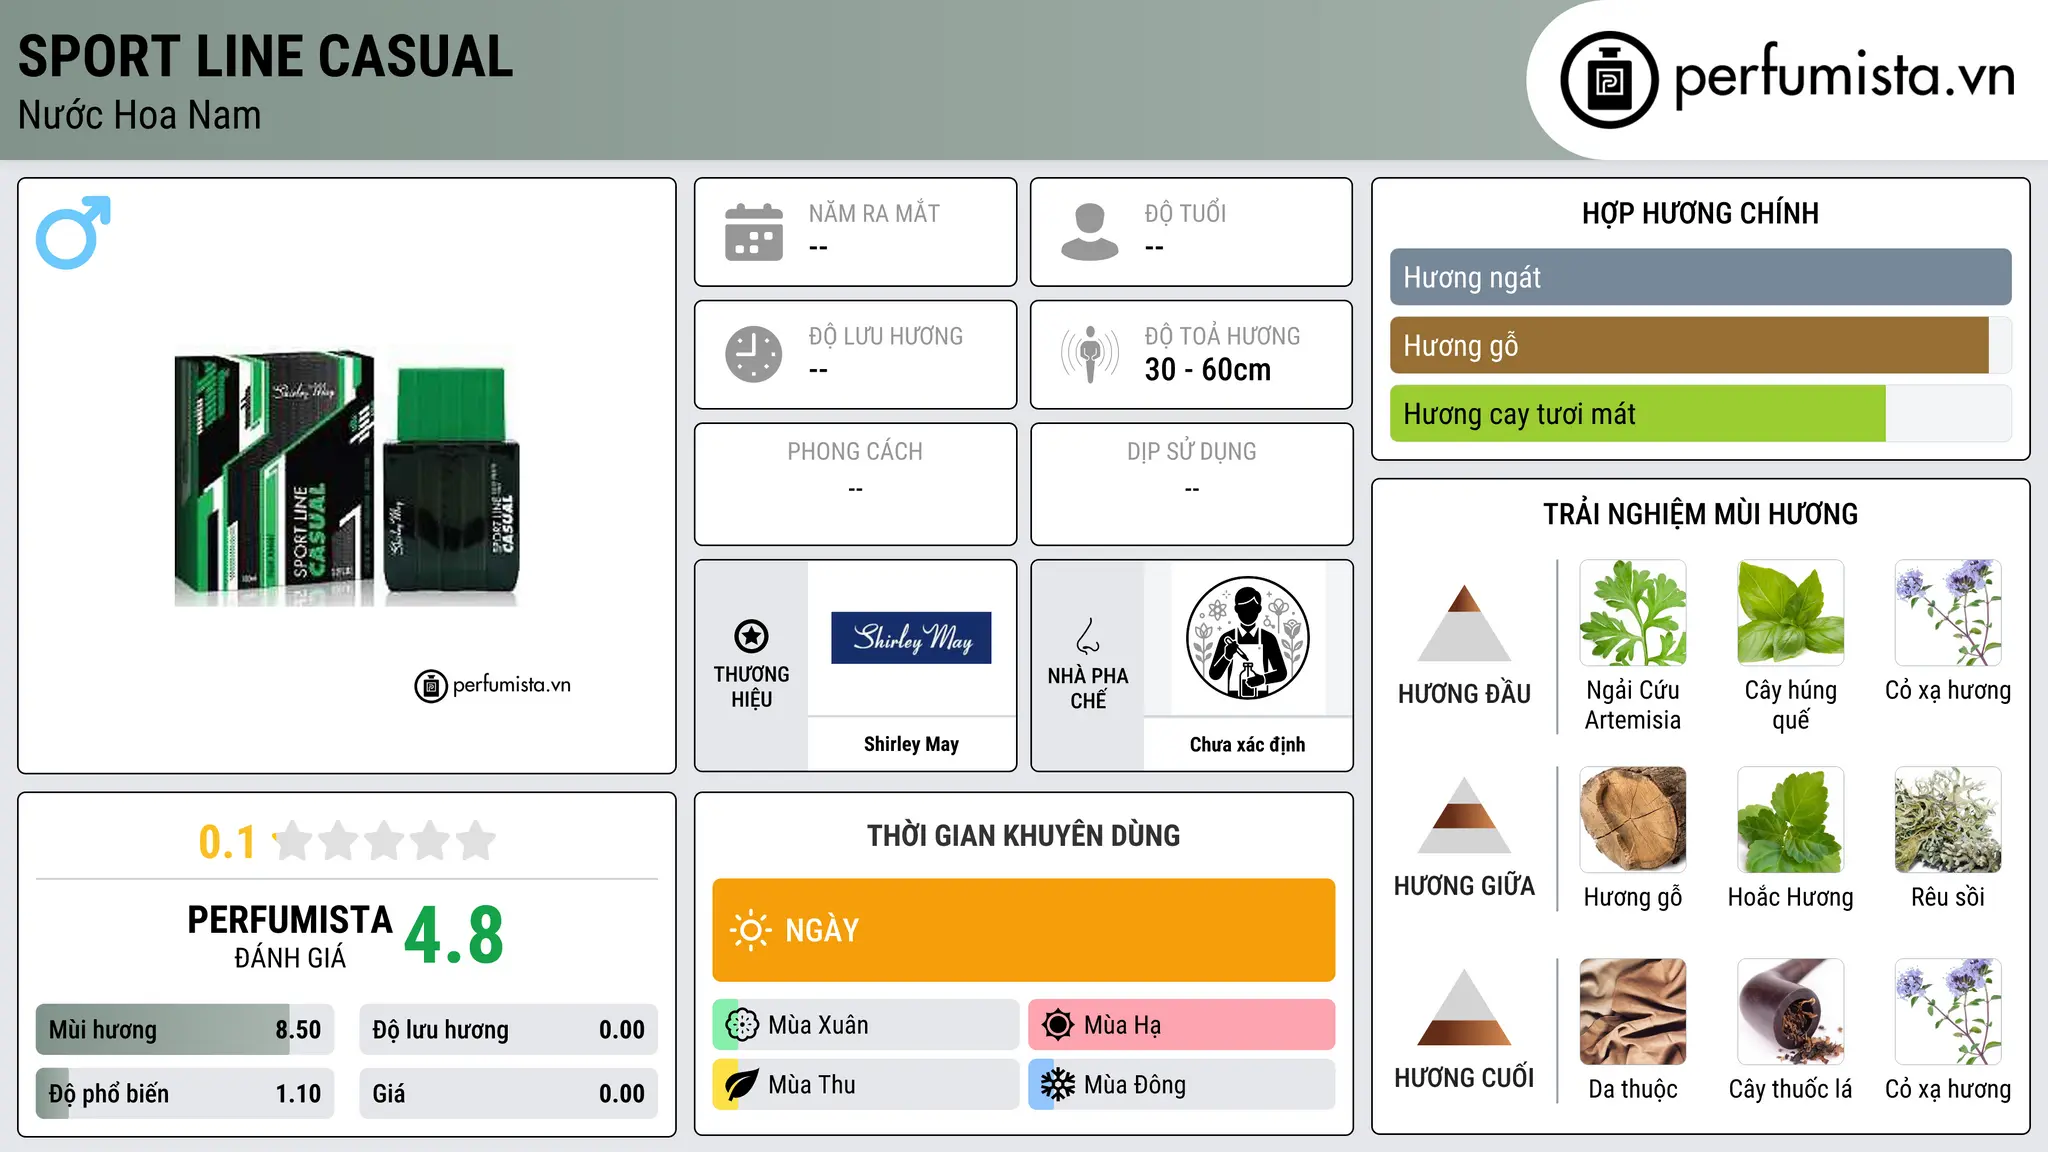This screenshot has width=2048, height=1152.
Task: Select the Mùa Đông season label
Action: click(x=1135, y=1085)
